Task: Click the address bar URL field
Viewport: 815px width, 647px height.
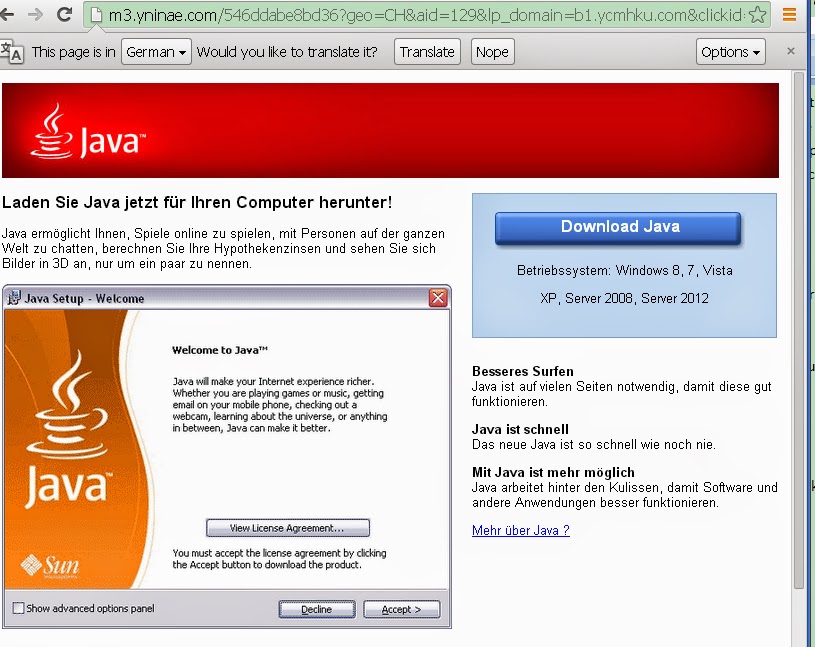Action: click(426, 15)
